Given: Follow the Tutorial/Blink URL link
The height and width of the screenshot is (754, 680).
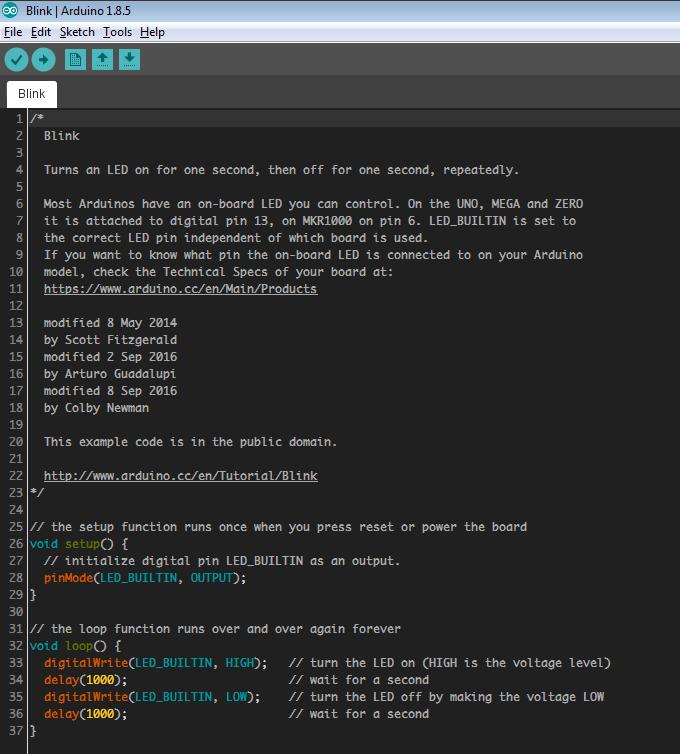Looking at the screenshot, I should point(180,476).
